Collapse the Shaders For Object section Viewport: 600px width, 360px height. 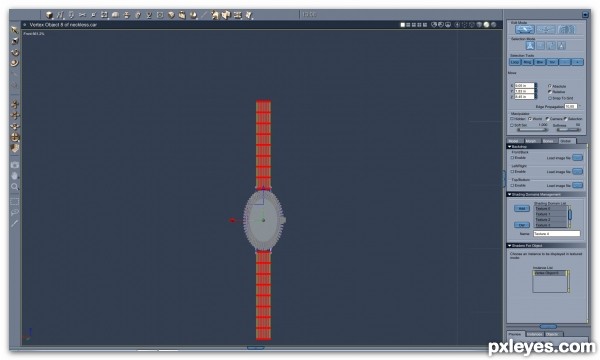509,246
